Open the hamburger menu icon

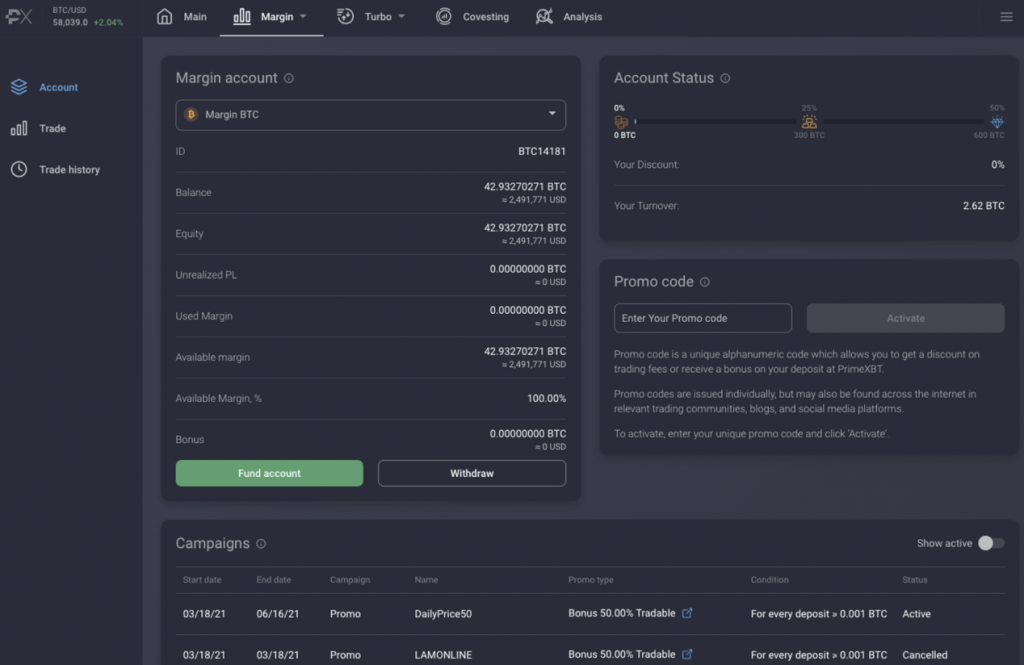pyautogui.click(x=1006, y=17)
